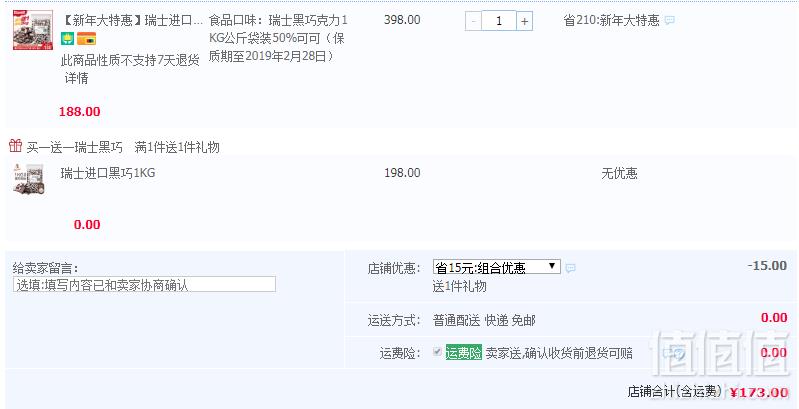The image size is (799, 409).
Task: Click the seller message input field
Action: pos(144,284)
